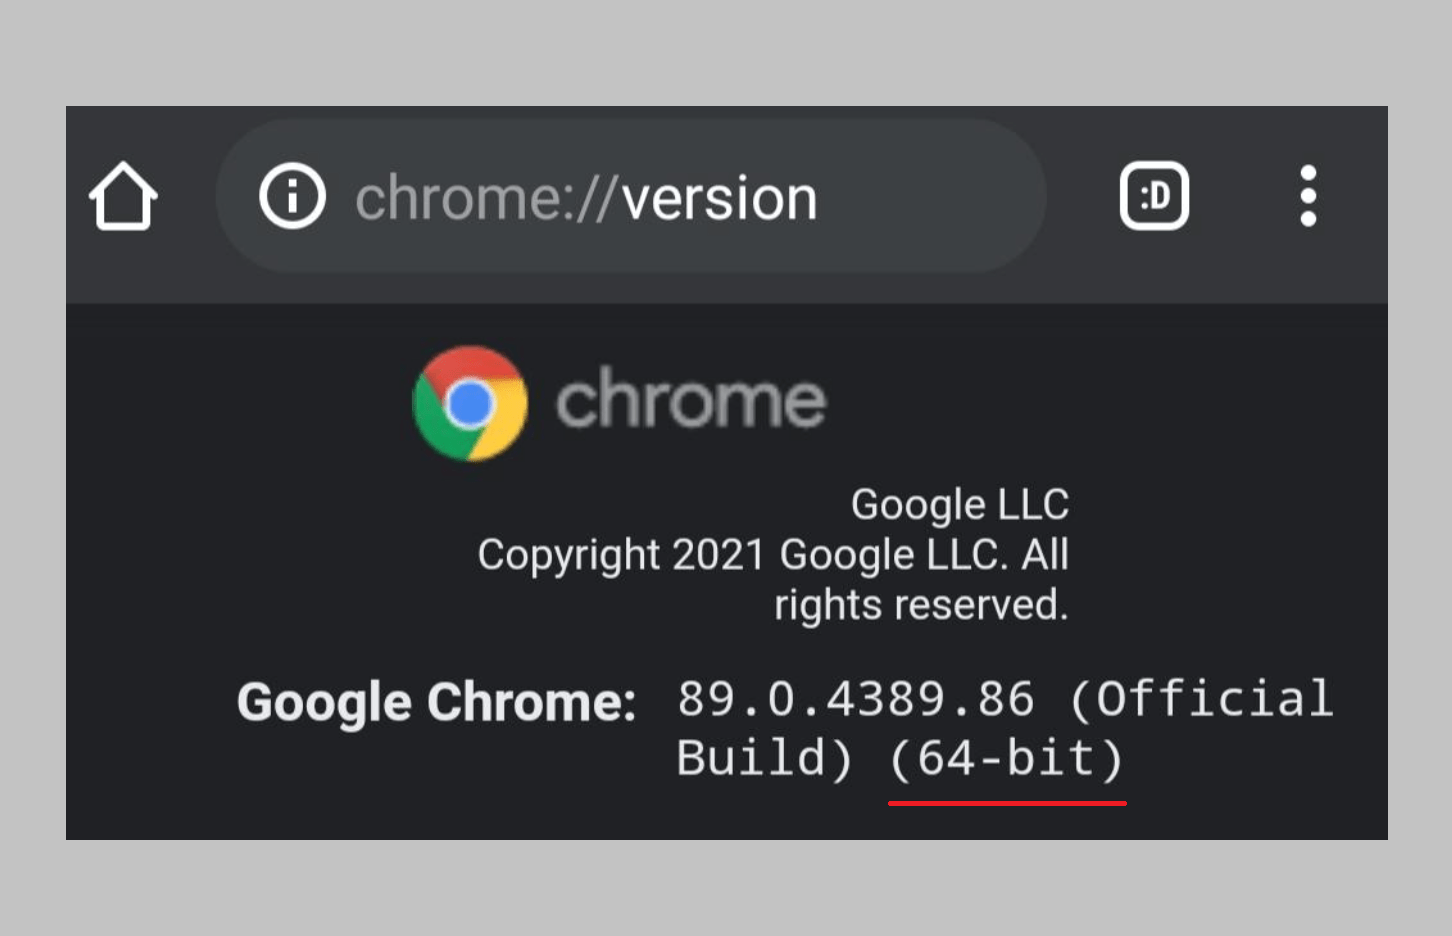Tap the ':D' icon to reveal tab options
This screenshot has height=936, width=1452.
point(1155,197)
